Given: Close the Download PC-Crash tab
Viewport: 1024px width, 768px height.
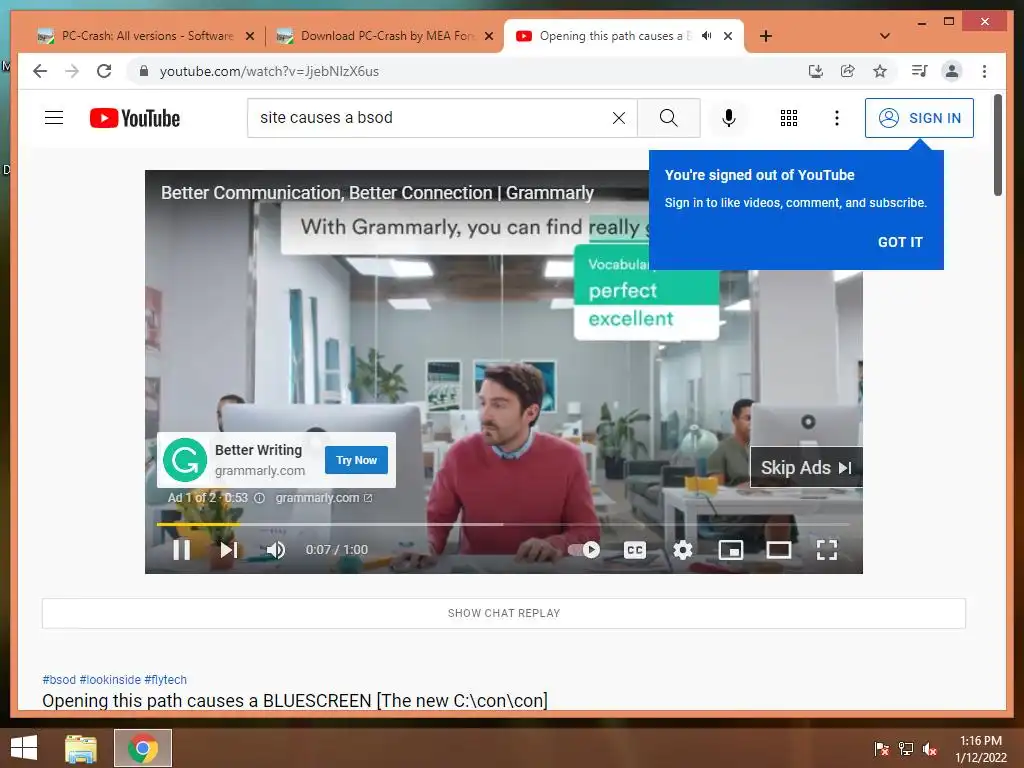Looking at the screenshot, I should point(488,36).
